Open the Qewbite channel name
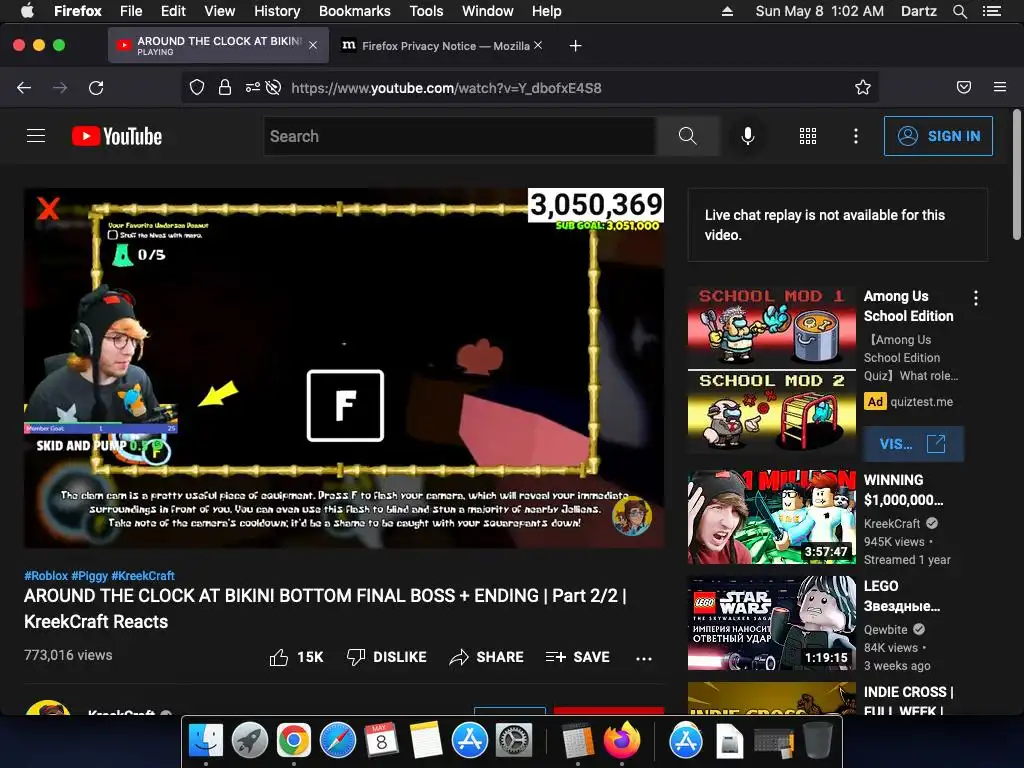Viewport: 1024px width, 768px height. (886, 630)
